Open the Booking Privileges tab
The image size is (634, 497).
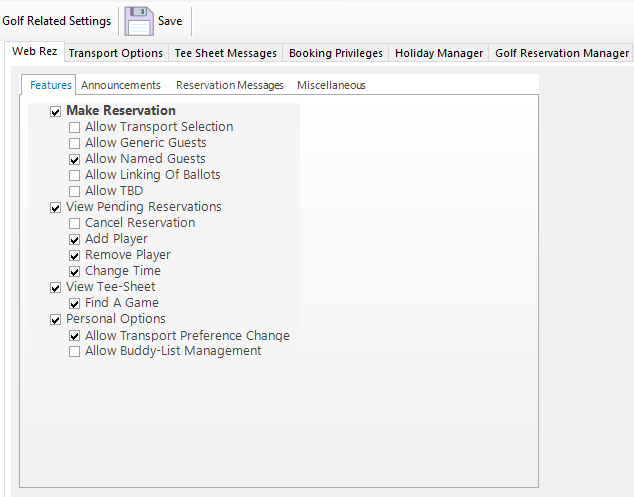(x=335, y=53)
